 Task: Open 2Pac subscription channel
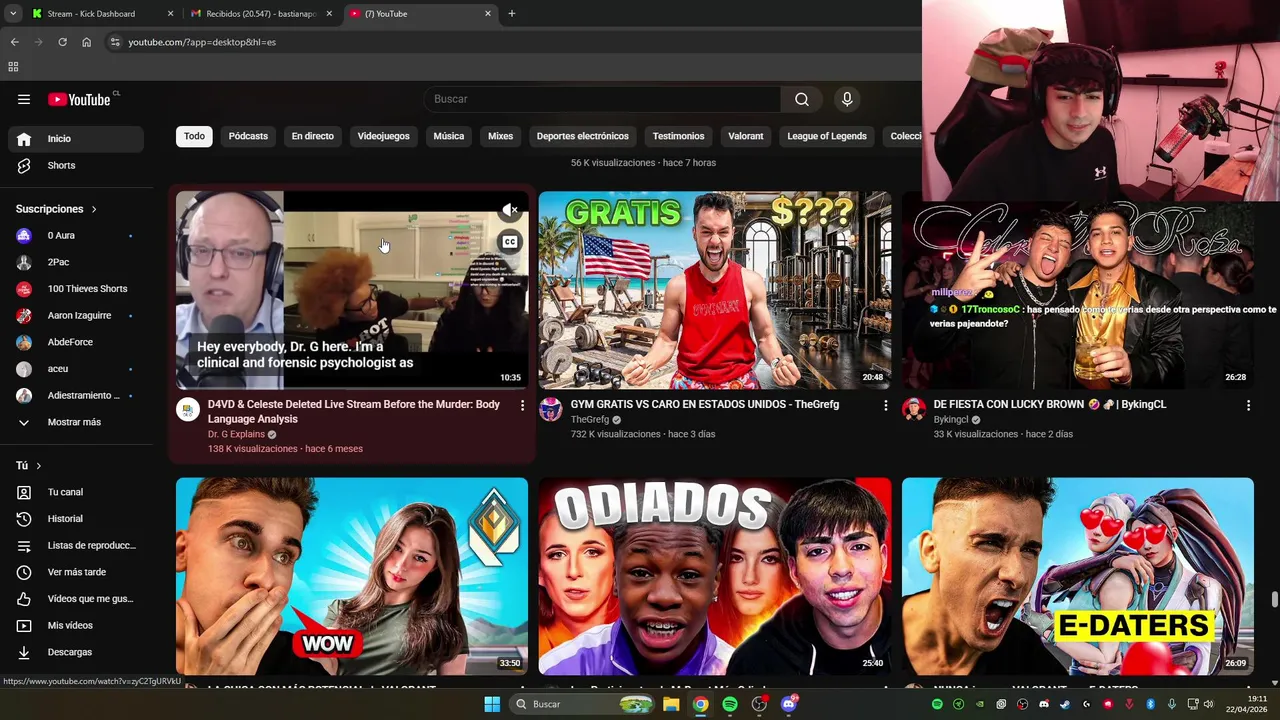point(76,262)
